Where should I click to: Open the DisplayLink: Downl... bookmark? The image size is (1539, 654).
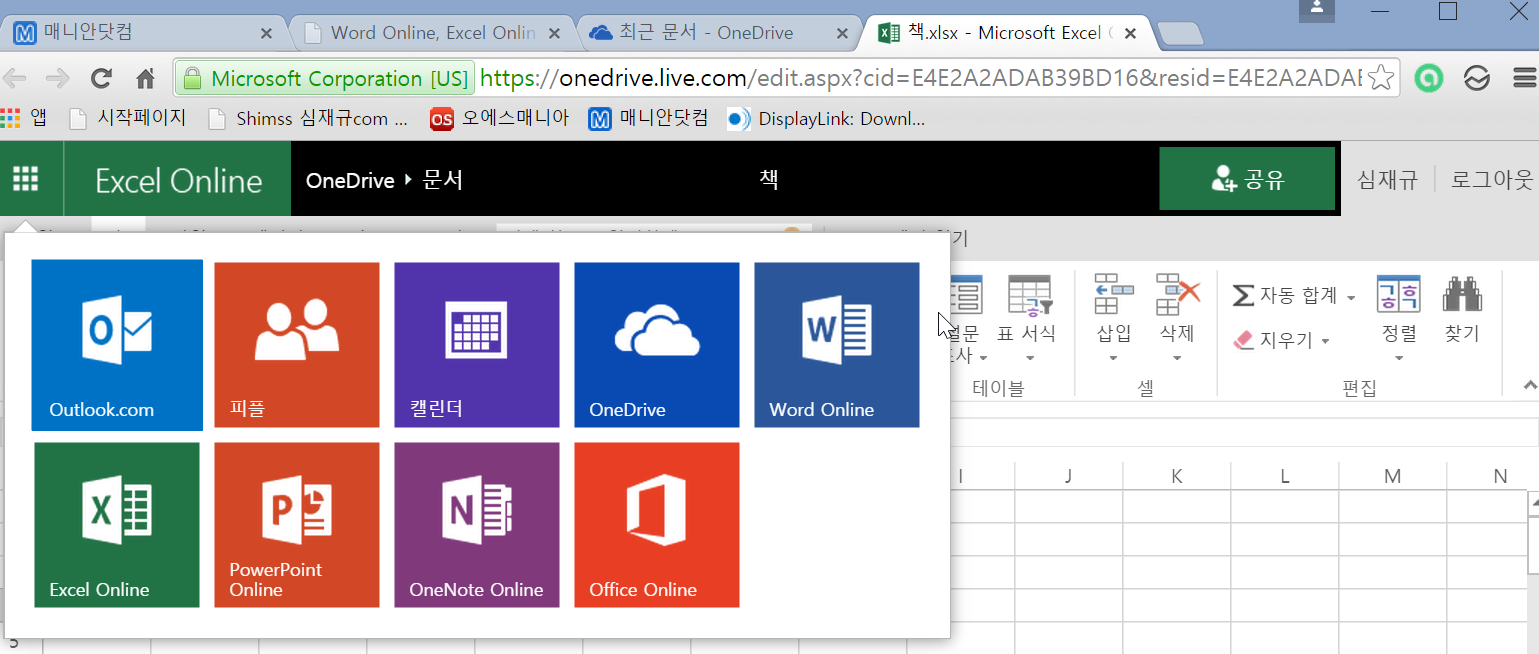click(826, 119)
